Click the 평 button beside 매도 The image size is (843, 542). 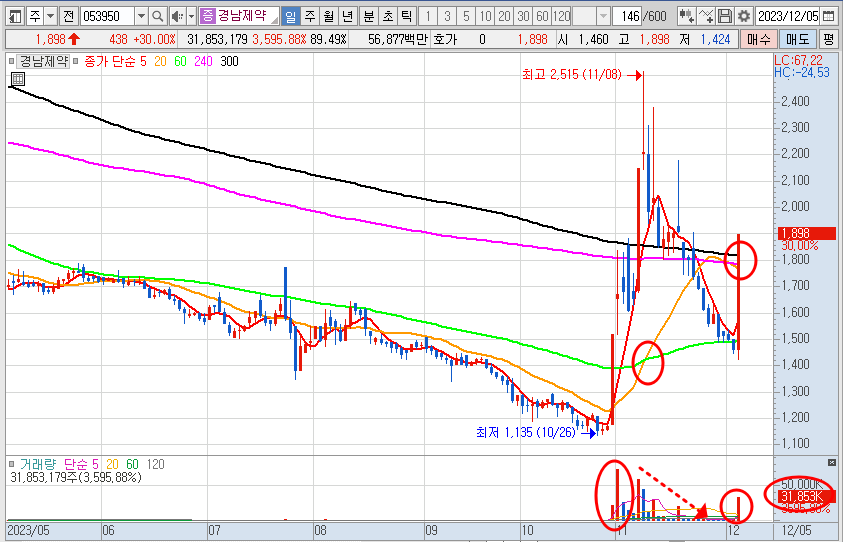tap(828, 39)
